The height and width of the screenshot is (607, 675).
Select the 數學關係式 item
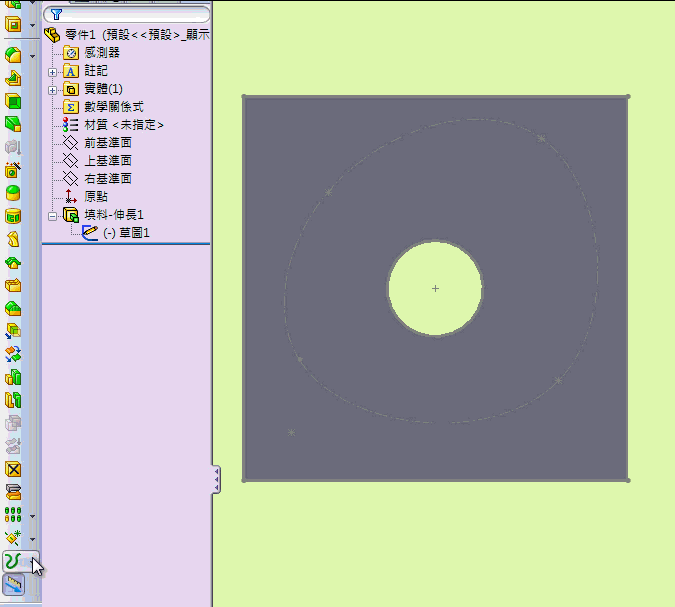[x=103, y=107]
